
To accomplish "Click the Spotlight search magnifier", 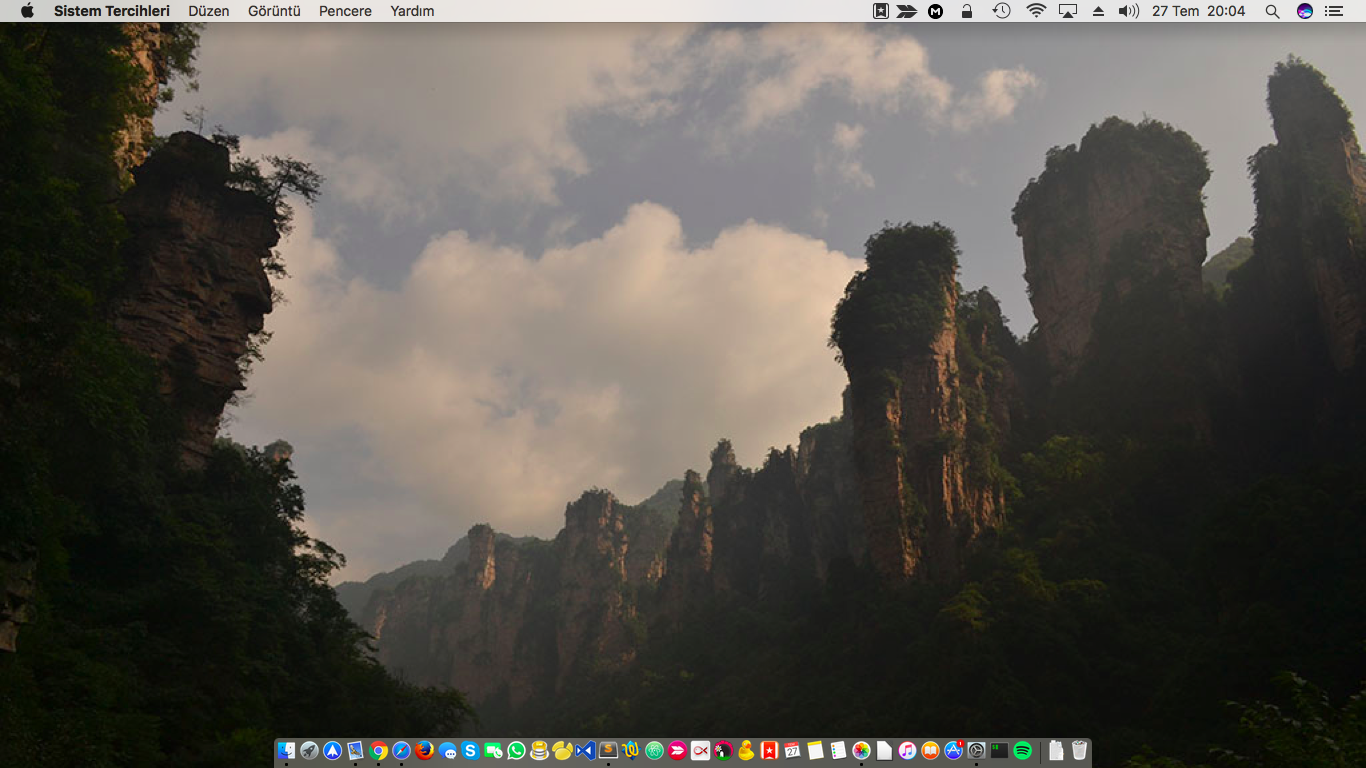I will (1272, 11).
